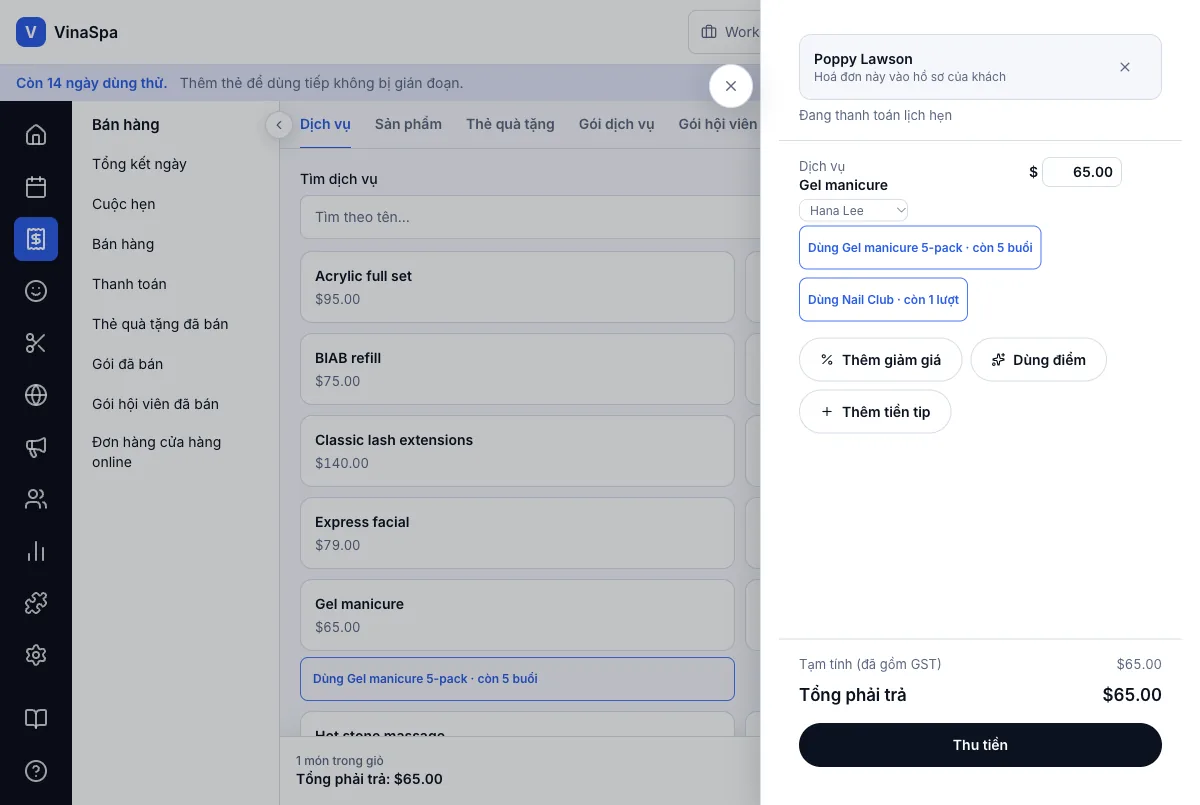Switch to the Sản phẩm tab
The width and height of the screenshot is (1200, 805).
(x=408, y=125)
